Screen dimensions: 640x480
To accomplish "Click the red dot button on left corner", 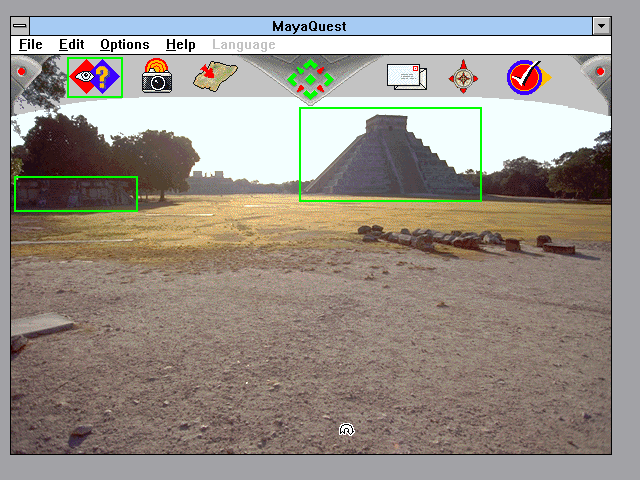I will pyautogui.click(x=22, y=71).
